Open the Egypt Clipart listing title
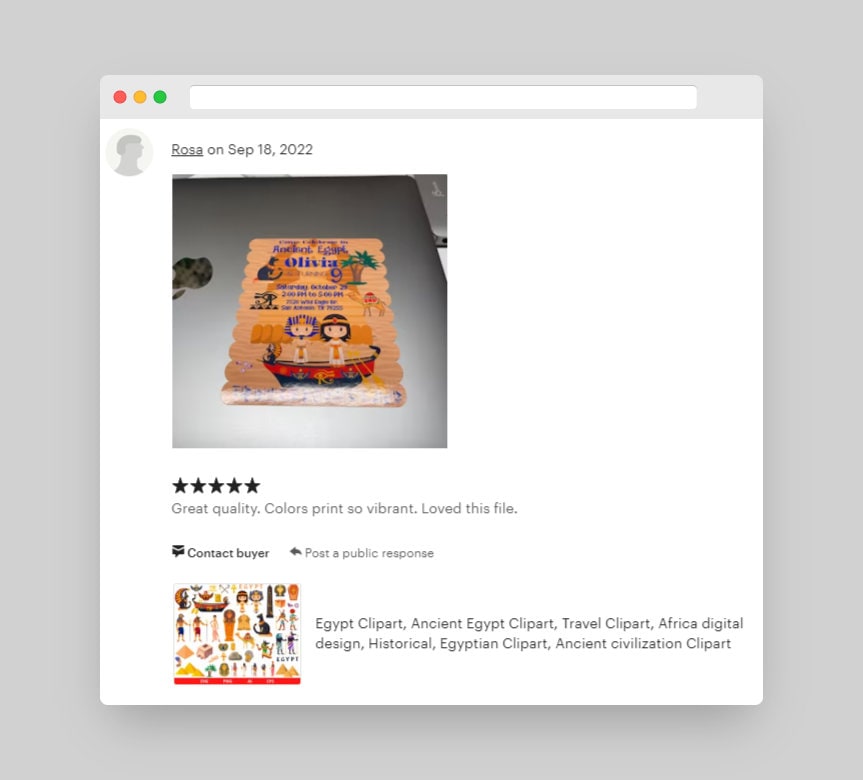863x780 pixels. 529,633
